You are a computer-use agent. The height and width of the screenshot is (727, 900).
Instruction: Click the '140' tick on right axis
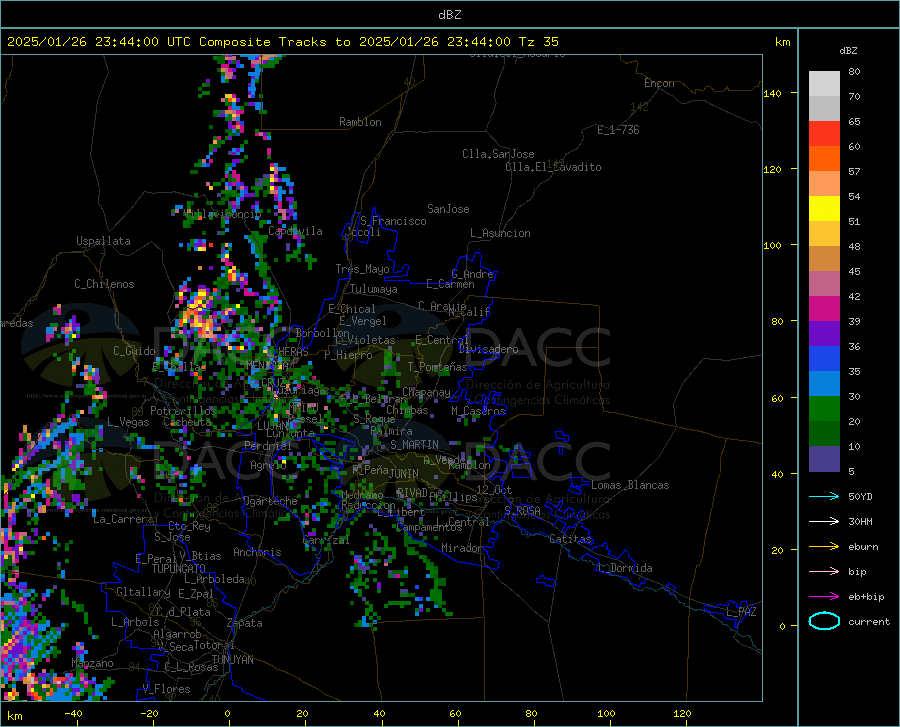pos(772,93)
